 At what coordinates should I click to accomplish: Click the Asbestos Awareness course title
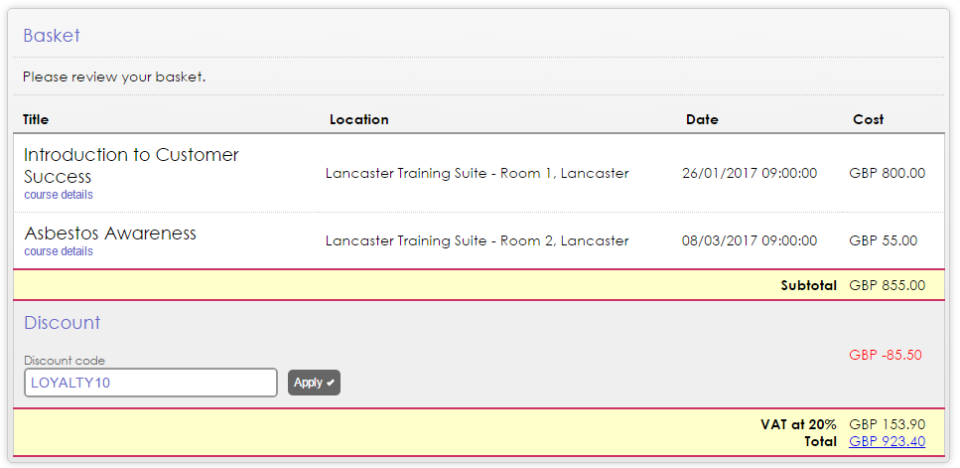pyautogui.click(x=110, y=233)
